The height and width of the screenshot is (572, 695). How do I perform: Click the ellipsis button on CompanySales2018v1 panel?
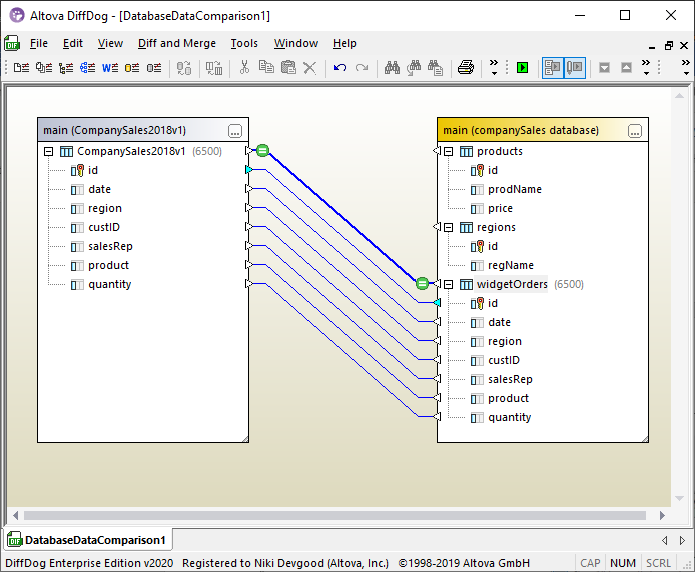click(235, 131)
